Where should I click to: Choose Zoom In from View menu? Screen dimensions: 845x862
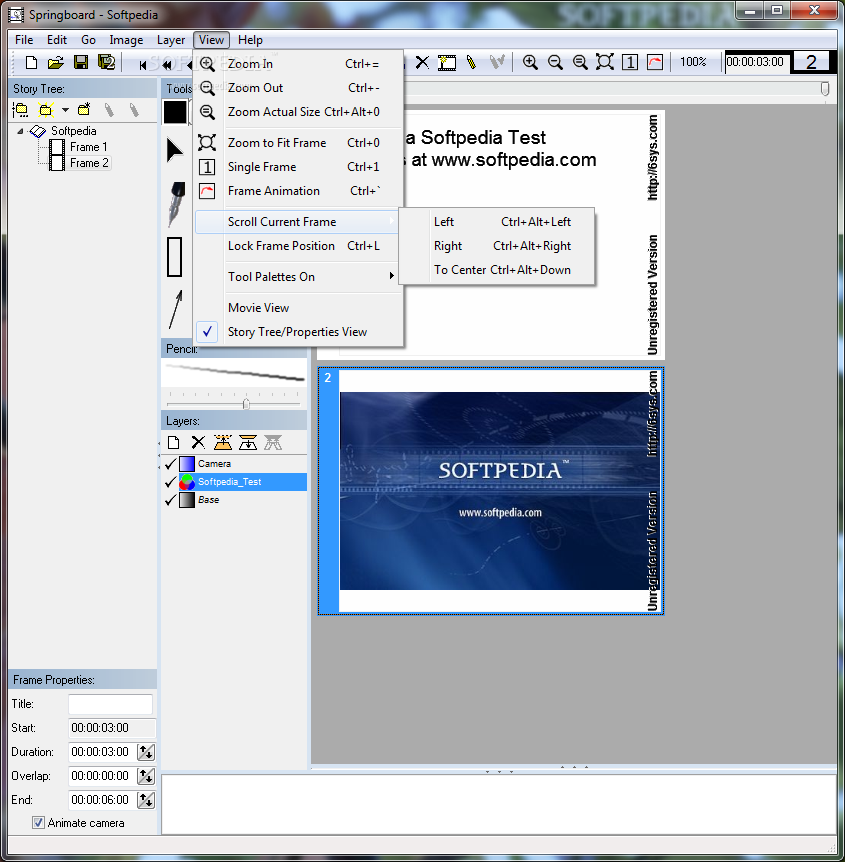(x=299, y=64)
